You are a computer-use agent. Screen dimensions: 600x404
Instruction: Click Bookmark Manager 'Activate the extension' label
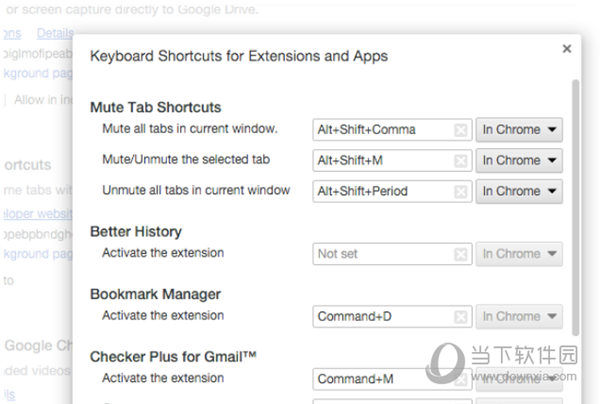click(x=163, y=316)
